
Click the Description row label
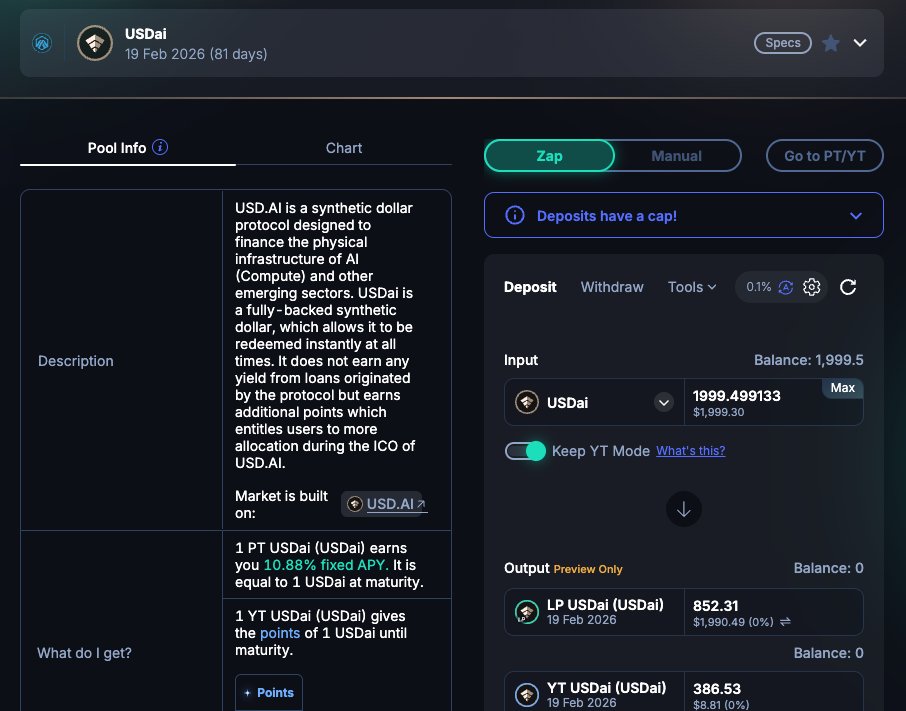[76, 361]
